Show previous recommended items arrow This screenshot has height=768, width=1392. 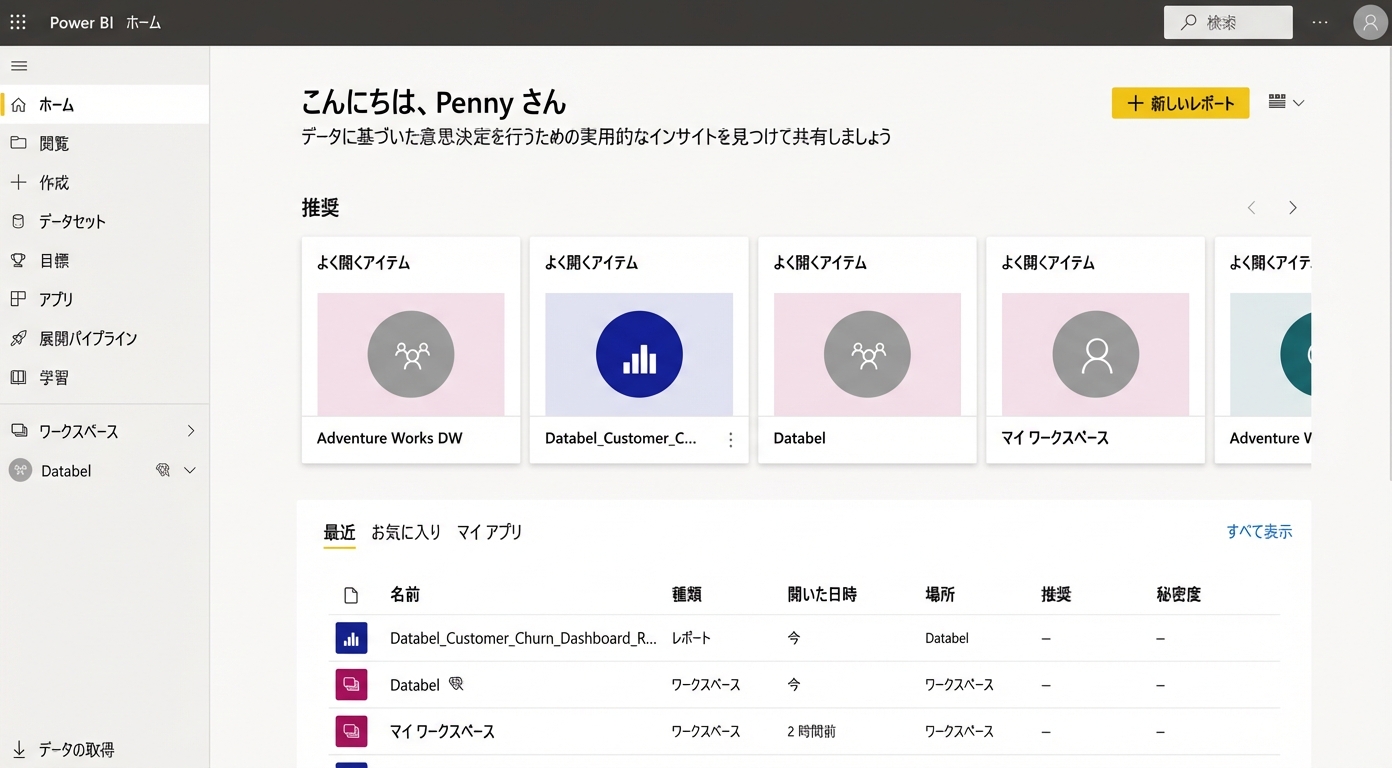tap(1251, 208)
